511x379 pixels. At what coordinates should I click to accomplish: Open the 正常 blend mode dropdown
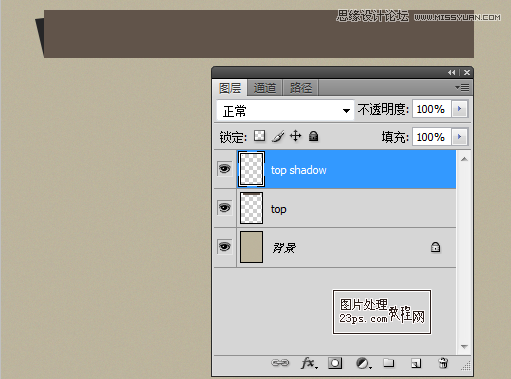point(285,110)
